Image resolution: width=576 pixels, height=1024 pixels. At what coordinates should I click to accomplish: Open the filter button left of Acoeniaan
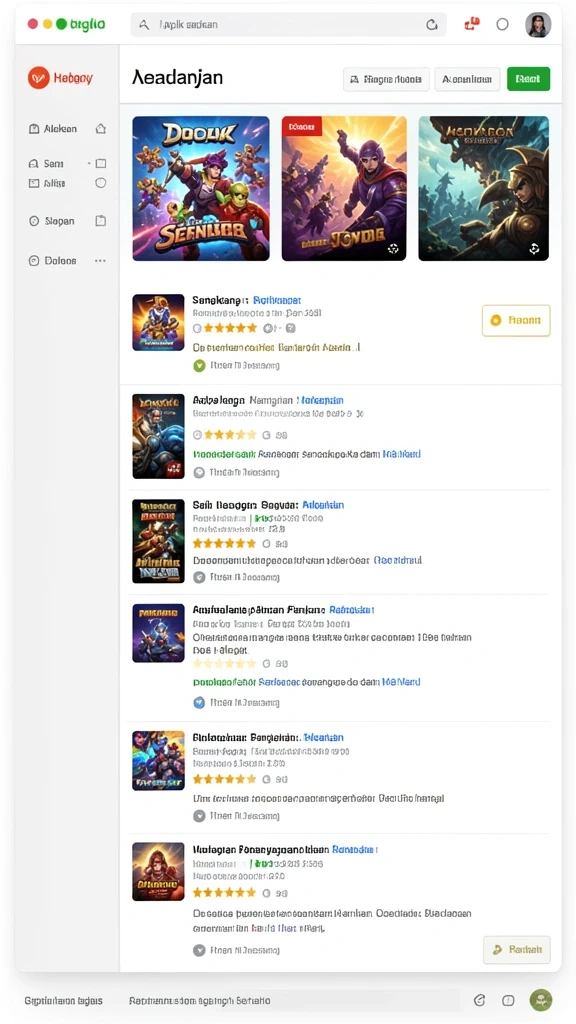coord(386,79)
